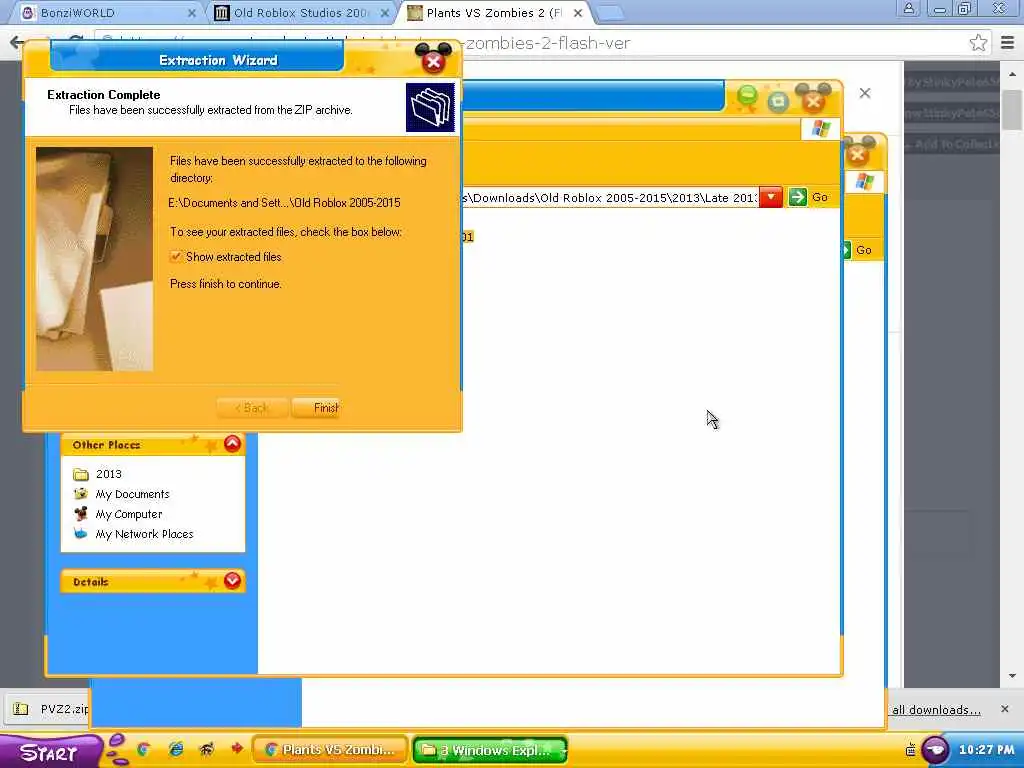1024x768 pixels.
Task: Click the Chrome back arrow
Action: click(x=17, y=42)
